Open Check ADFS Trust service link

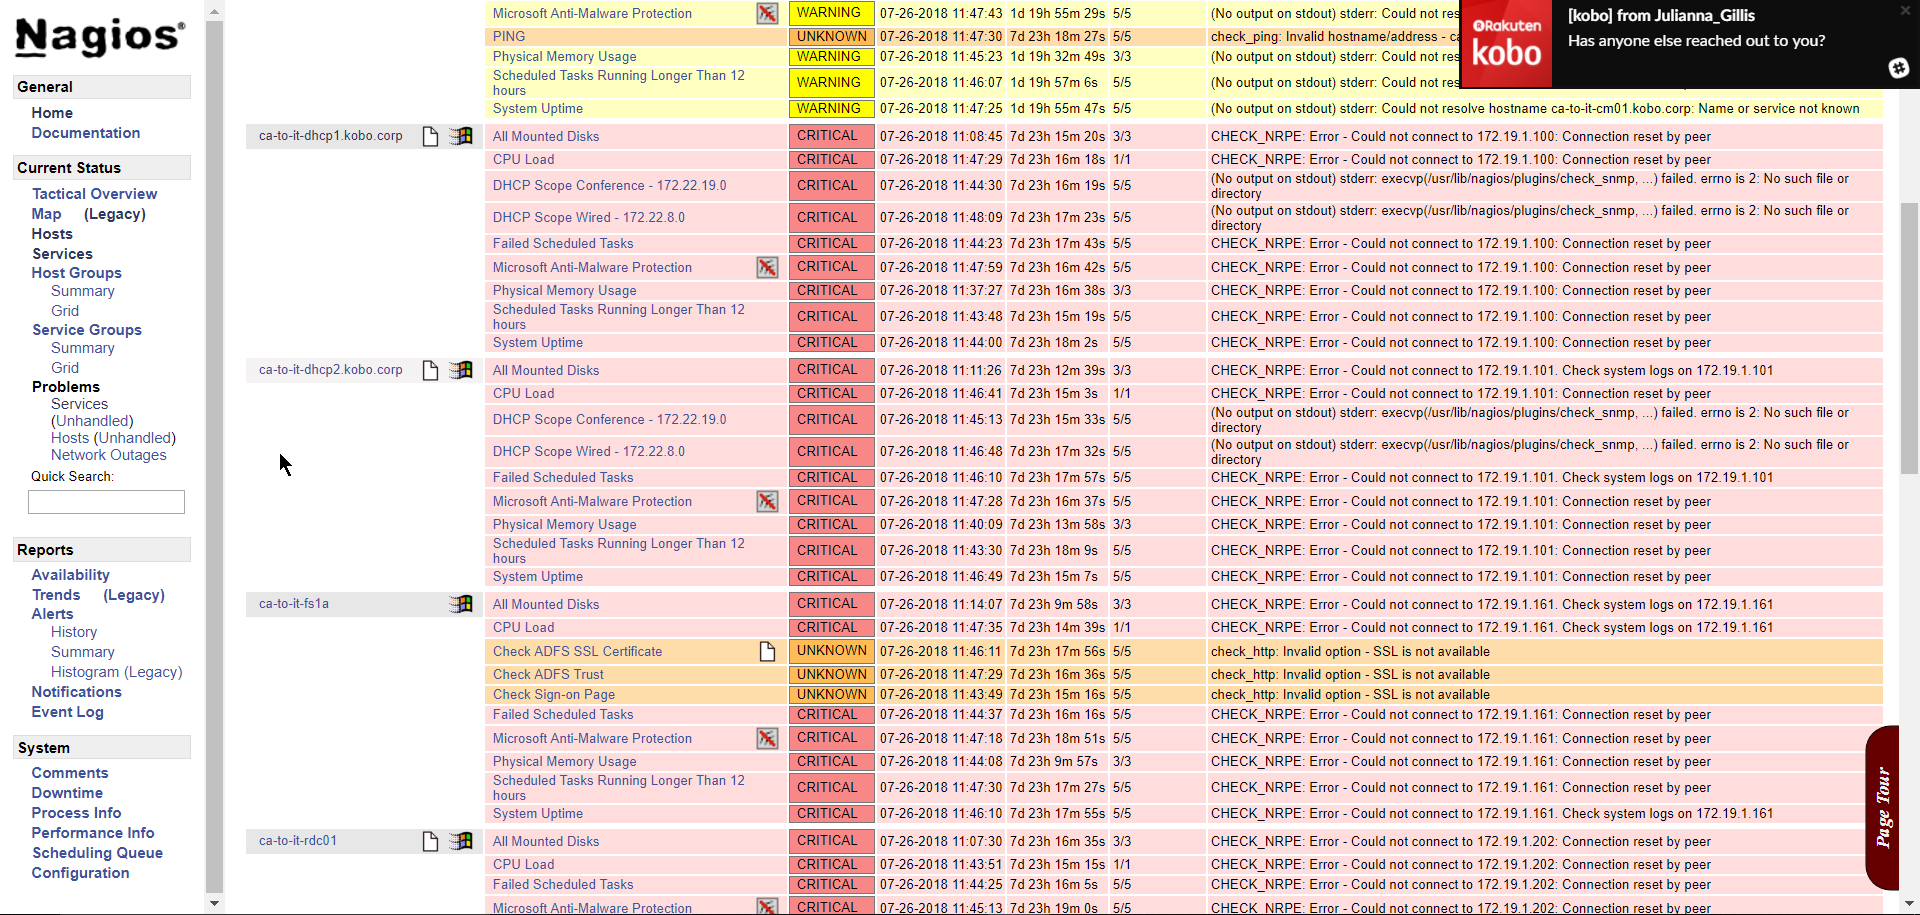click(548, 675)
